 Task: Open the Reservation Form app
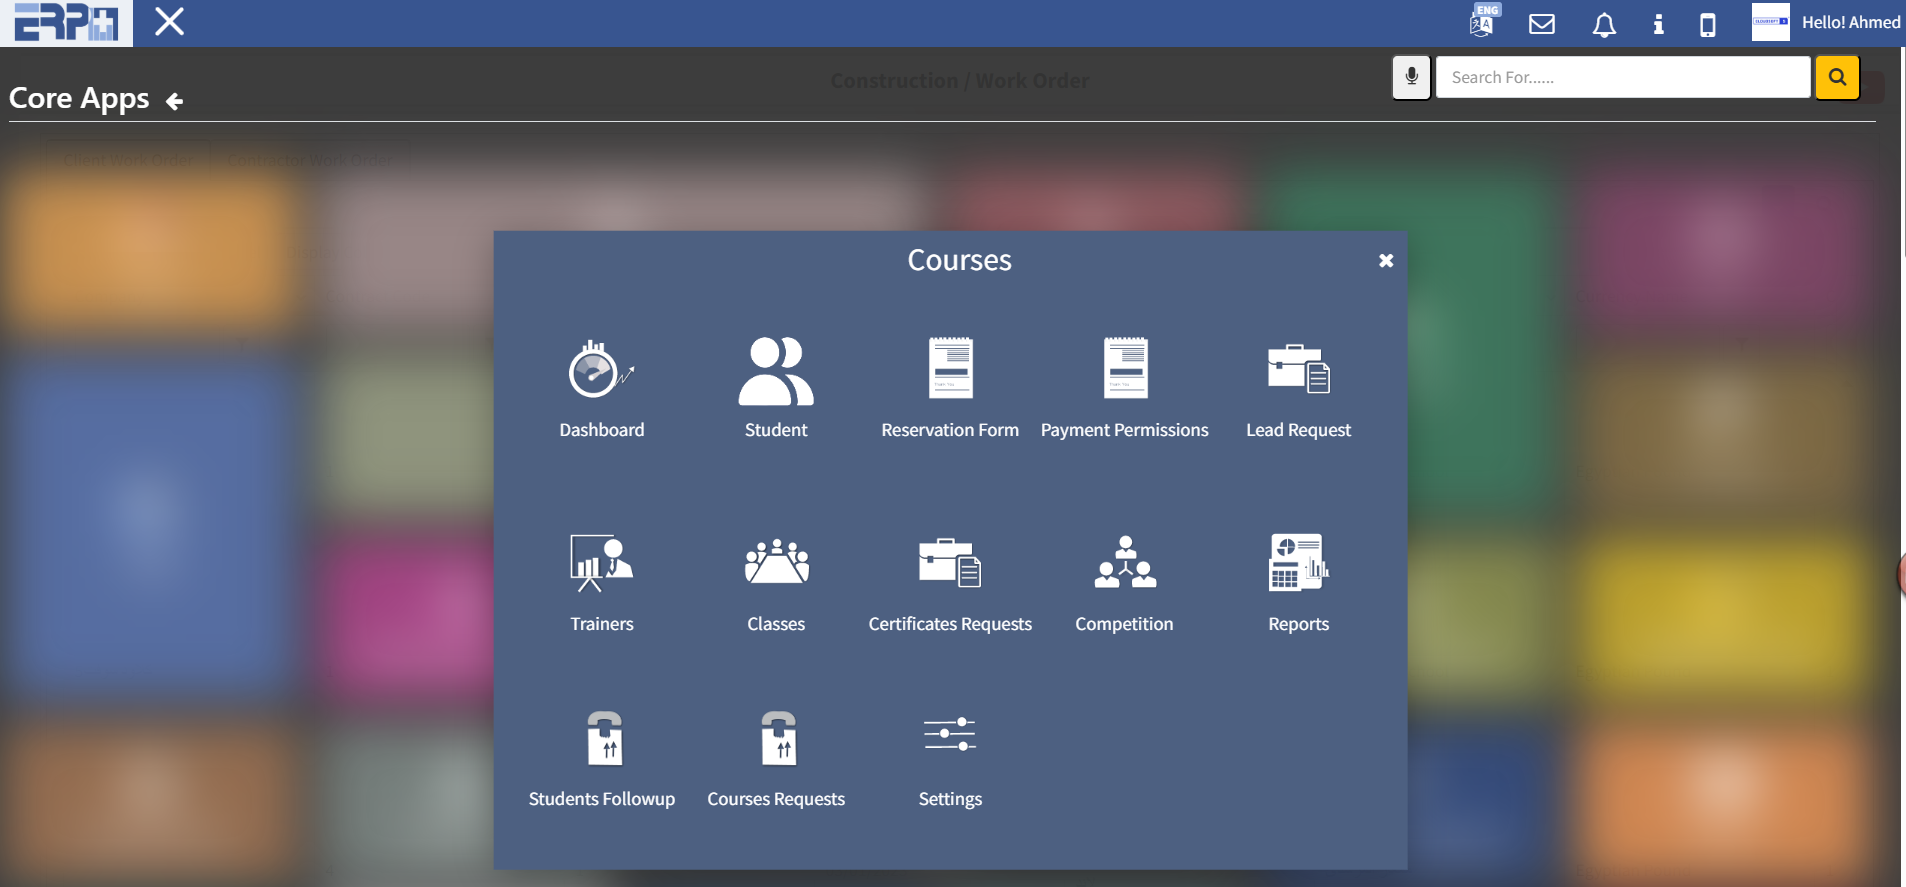pyautogui.click(x=949, y=369)
